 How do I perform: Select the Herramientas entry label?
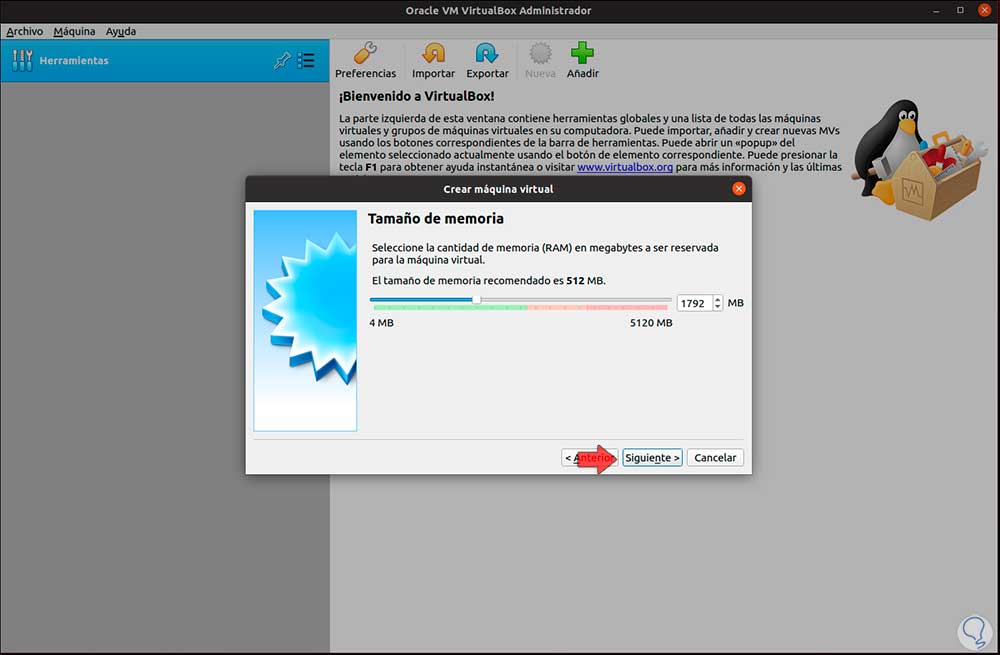pyautogui.click(x=74, y=61)
